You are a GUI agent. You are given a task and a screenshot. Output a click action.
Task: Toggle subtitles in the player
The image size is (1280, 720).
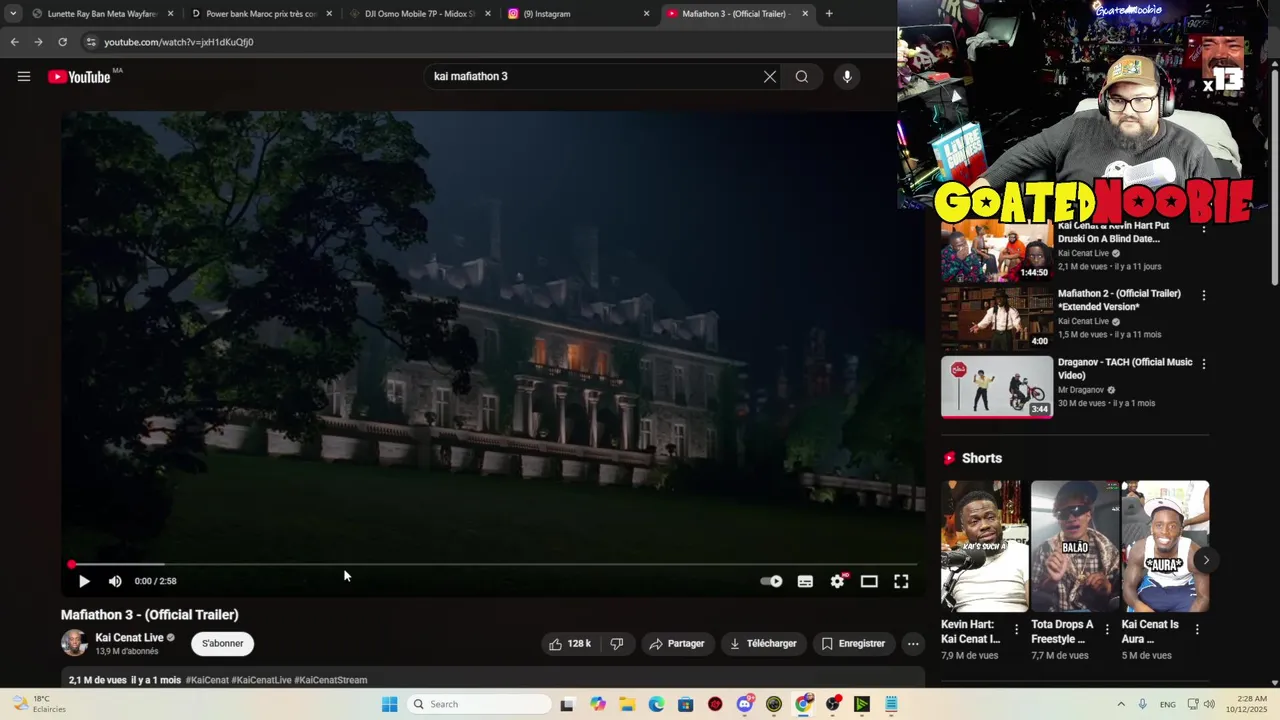[805, 581]
